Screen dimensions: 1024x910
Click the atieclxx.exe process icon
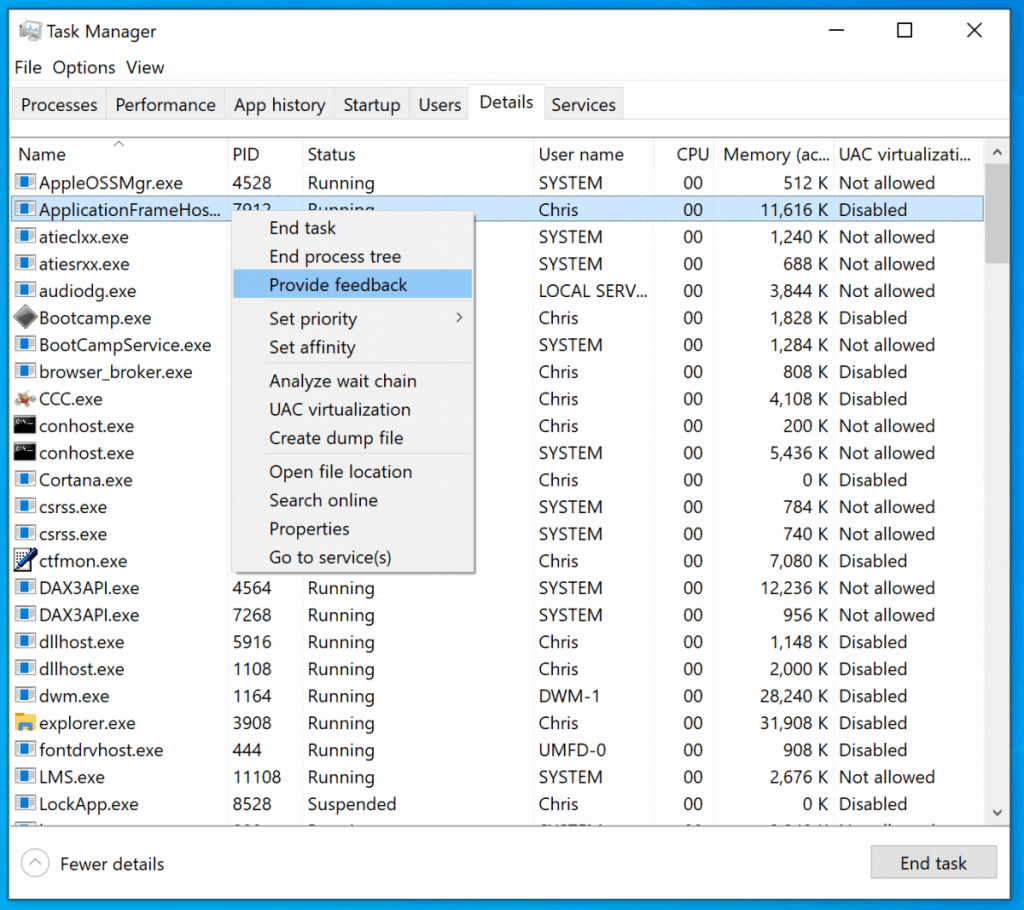(25, 236)
